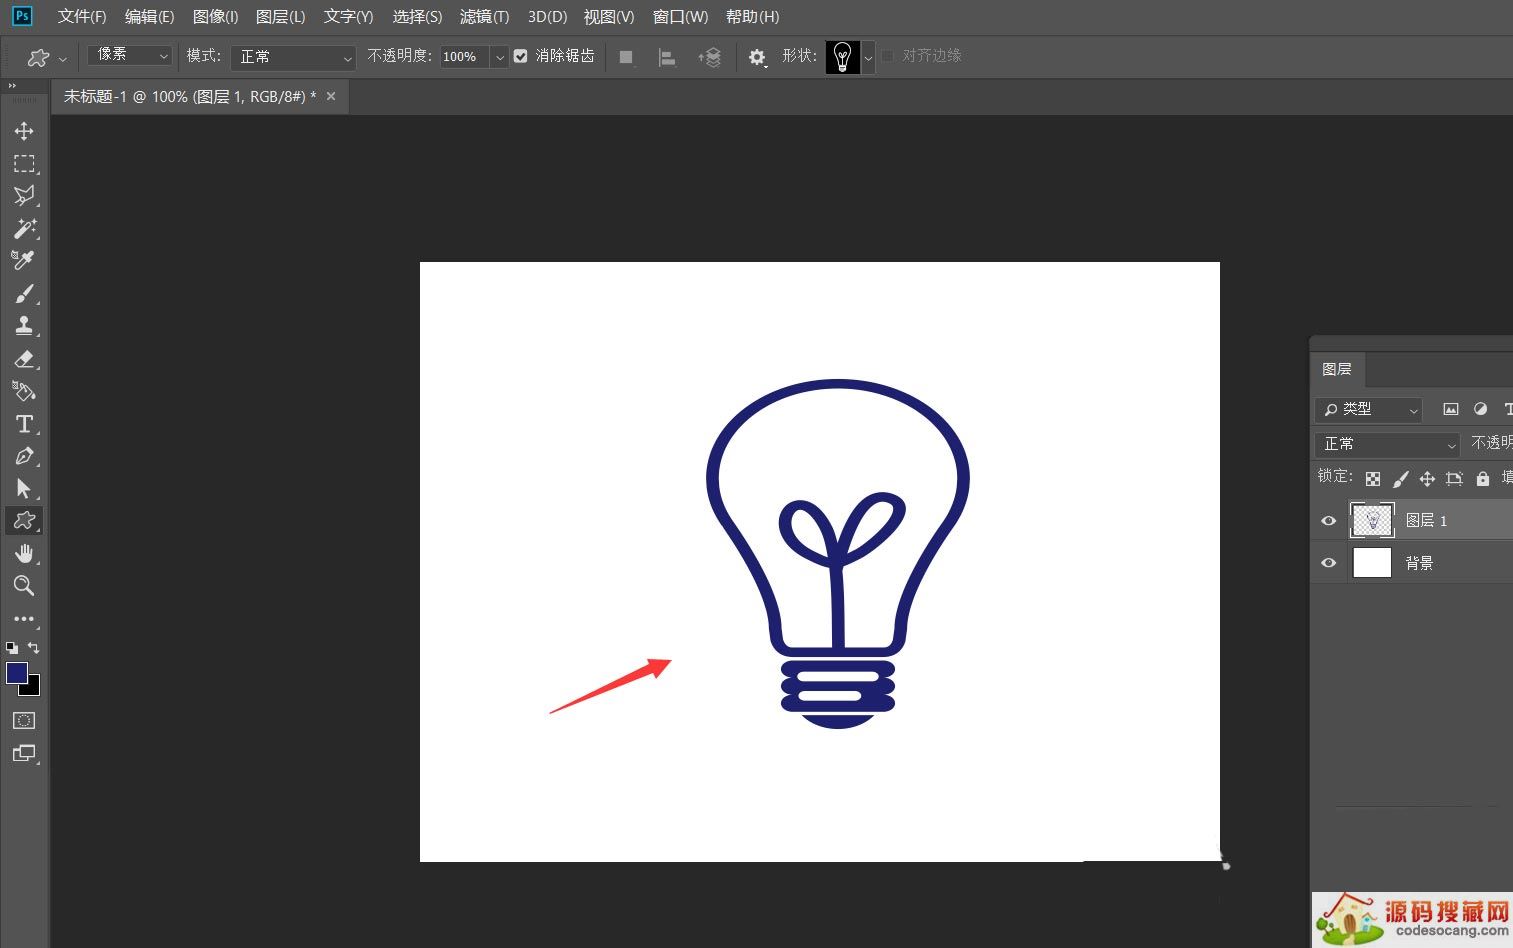Select the Magic Wand tool
Image resolution: width=1513 pixels, height=948 pixels.
point(24,228)
